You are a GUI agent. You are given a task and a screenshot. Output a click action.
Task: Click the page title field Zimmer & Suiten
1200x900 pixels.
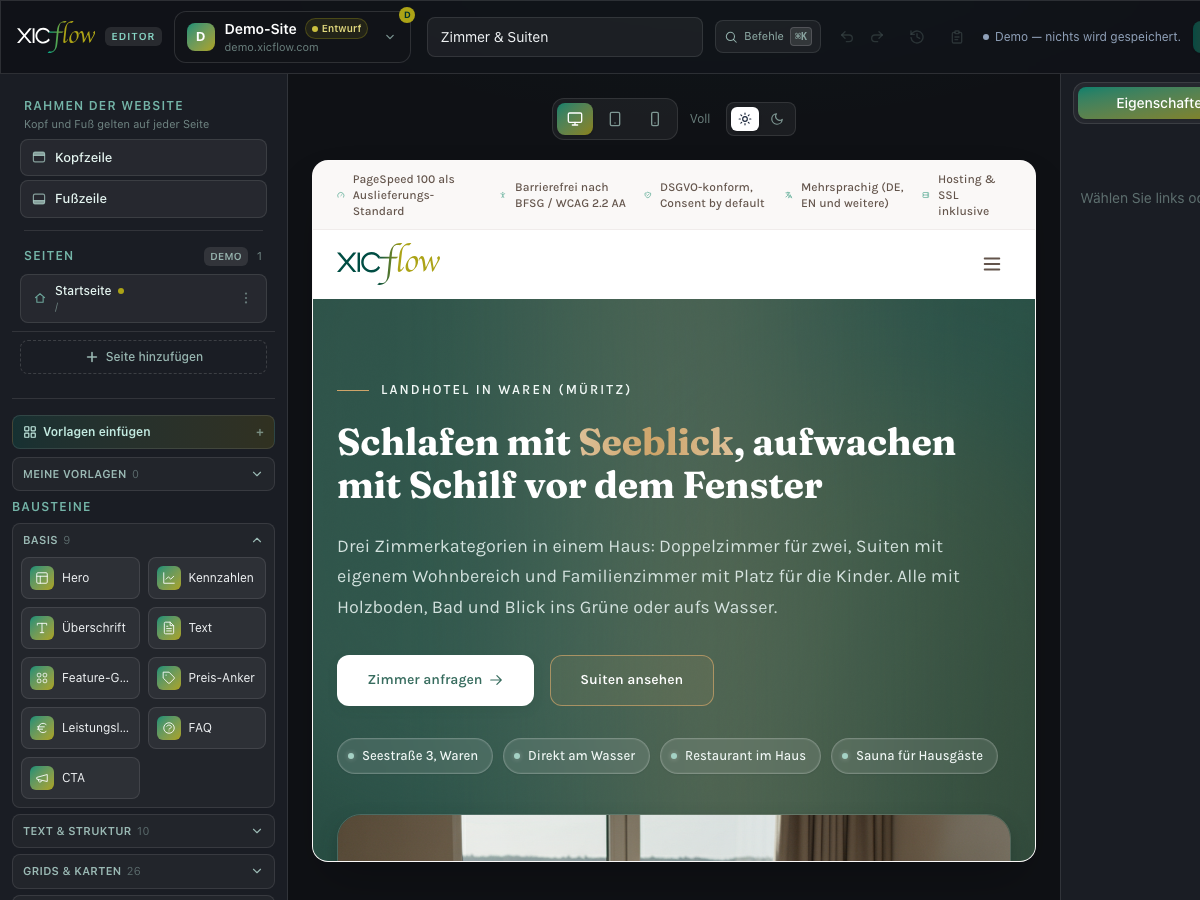[565, 37]
